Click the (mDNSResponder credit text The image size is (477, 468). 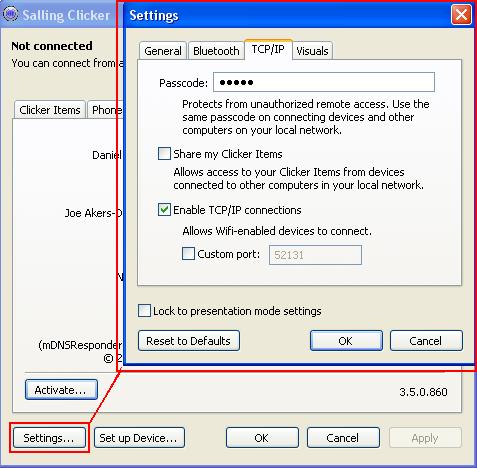pos(80,345)
